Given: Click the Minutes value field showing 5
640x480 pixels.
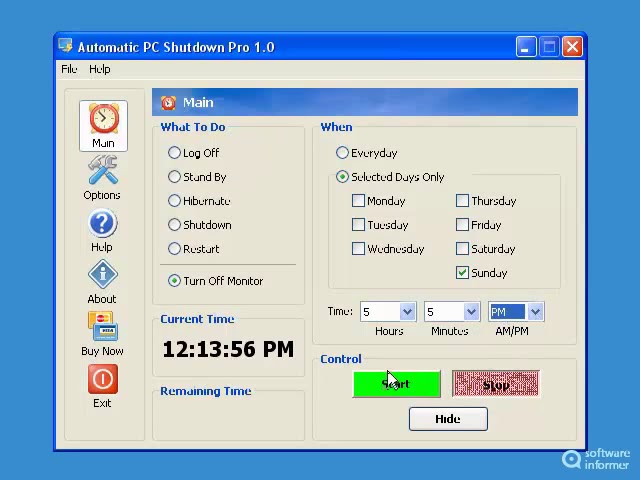Looking at the screenshot, I should [x=444, y=312].
